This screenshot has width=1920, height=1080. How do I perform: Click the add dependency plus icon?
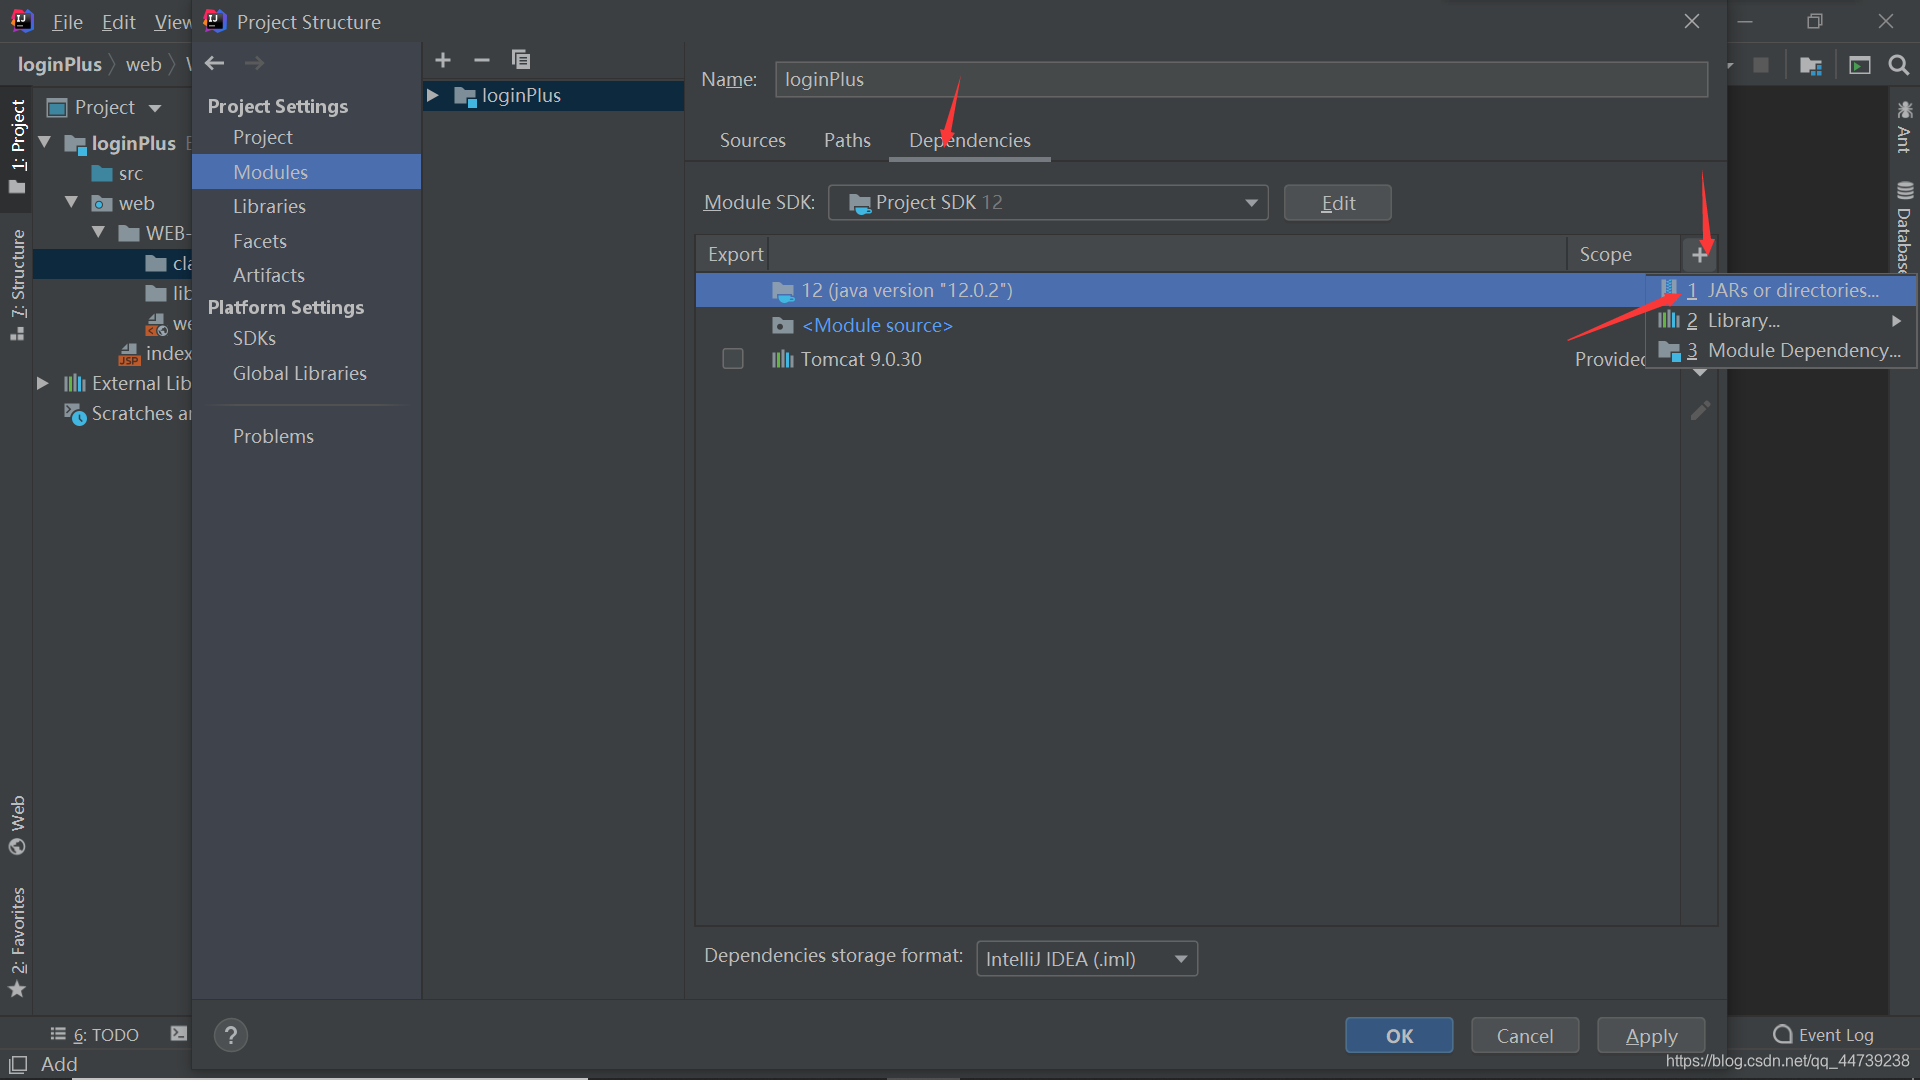pos(1699,255)
